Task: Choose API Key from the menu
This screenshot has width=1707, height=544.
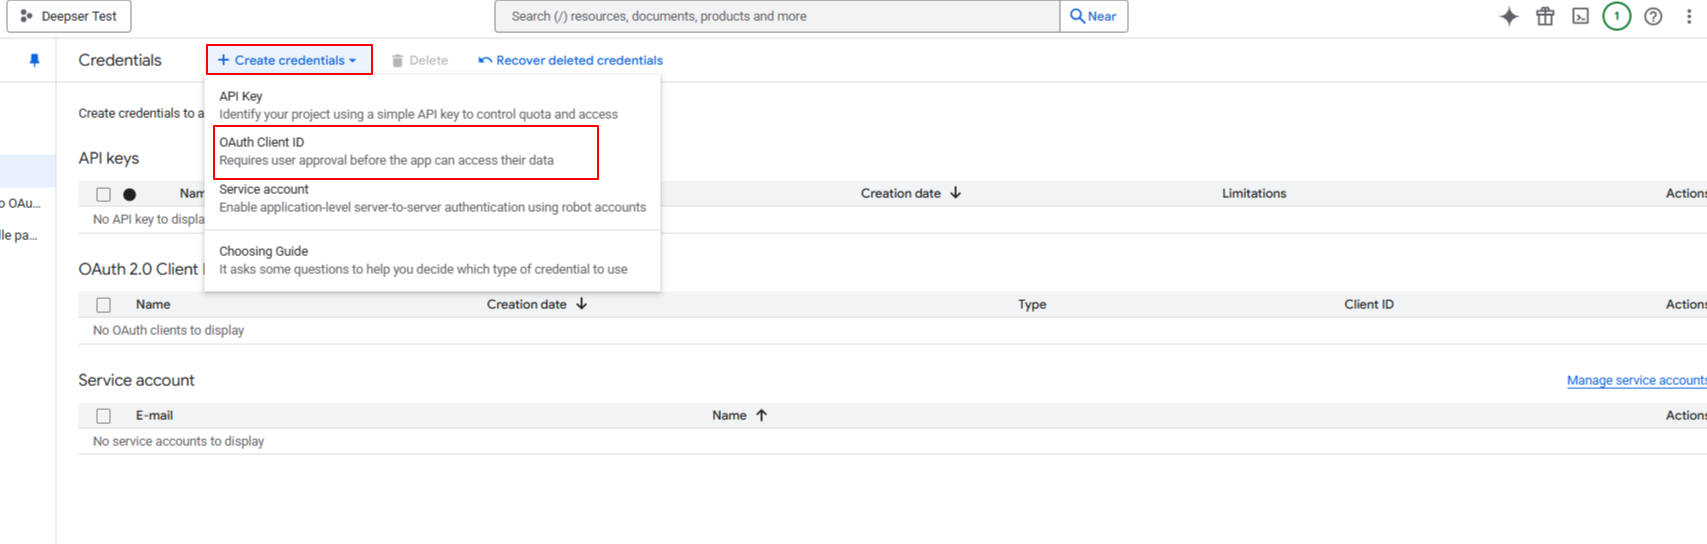Action: pyautogui.click(x=432, y=105)
